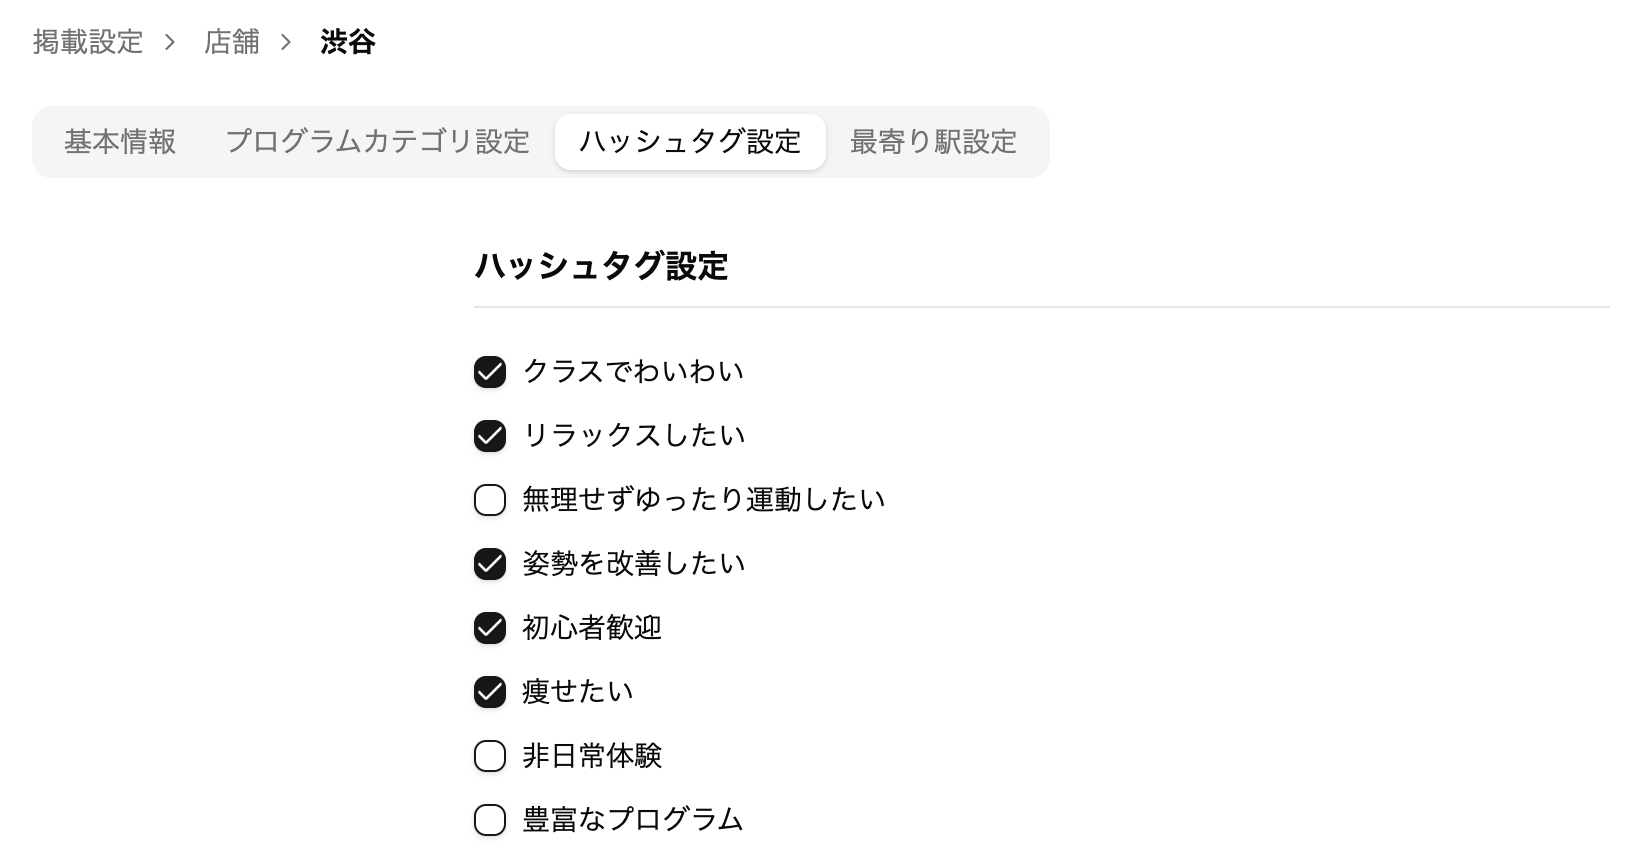Click the checkmark icon beside クラスでわいわい
This screenshot has width=1640, height=858.
click(x=490, y=371)
